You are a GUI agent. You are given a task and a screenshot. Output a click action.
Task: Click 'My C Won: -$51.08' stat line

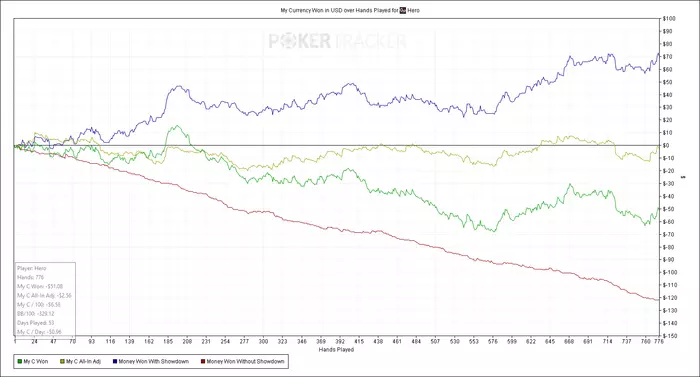pos(40,286)
